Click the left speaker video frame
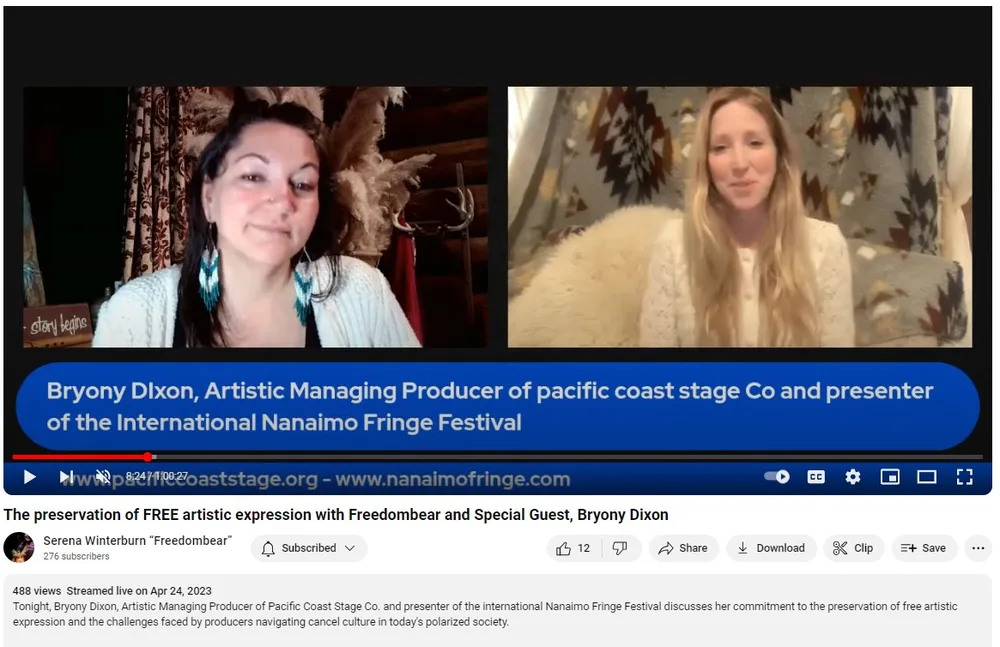This screenshot has height=647, width=1000. point(255,217)
